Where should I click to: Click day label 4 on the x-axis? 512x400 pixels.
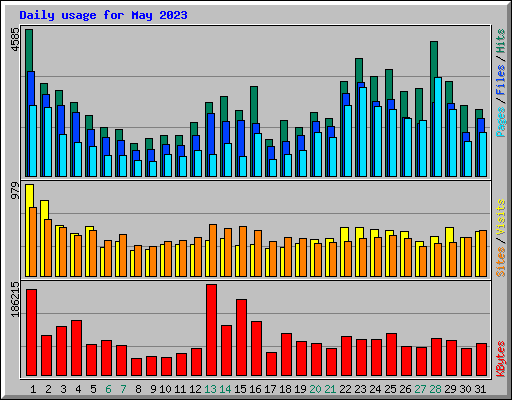point(78,389)
